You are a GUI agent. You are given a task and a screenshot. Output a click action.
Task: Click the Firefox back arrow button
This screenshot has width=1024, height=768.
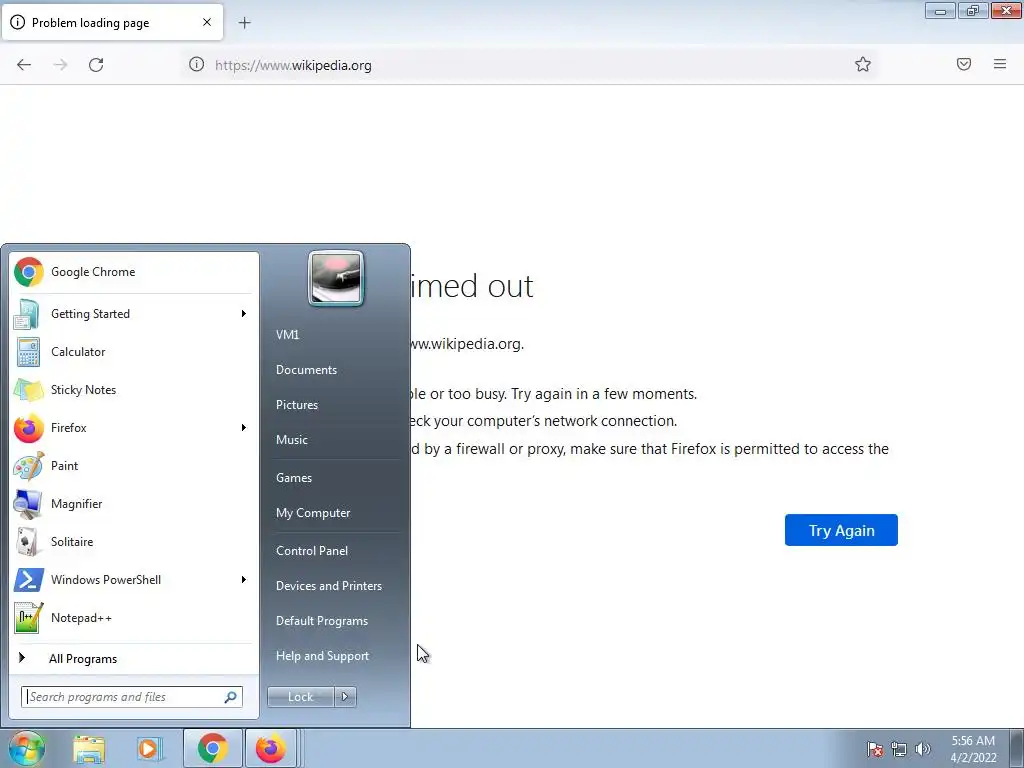[x=24, y=65]
